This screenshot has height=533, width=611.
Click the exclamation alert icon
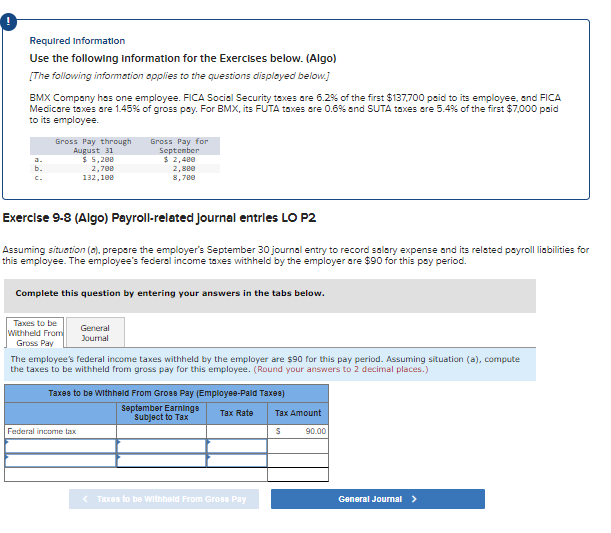[x=9, y=22]
